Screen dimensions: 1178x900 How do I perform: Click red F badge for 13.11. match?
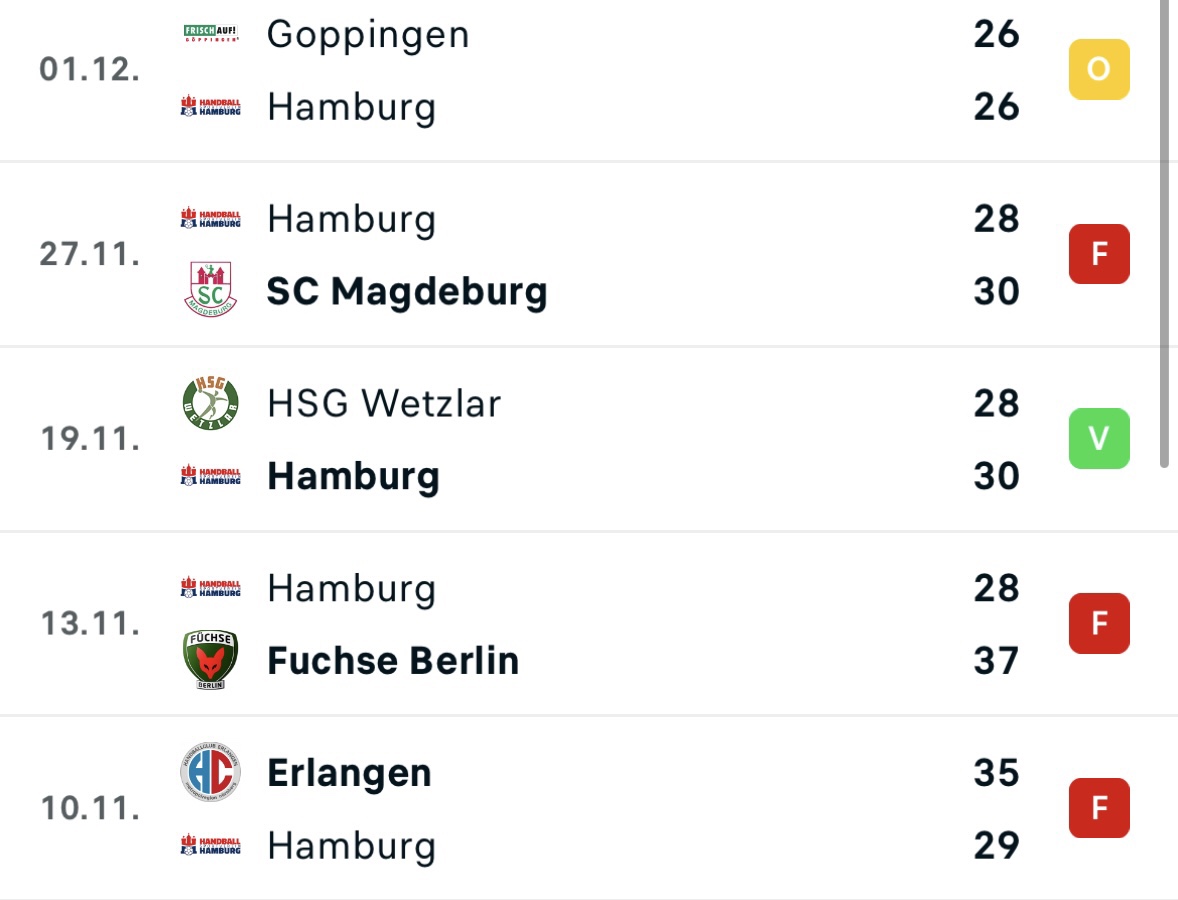point(1099,623)
